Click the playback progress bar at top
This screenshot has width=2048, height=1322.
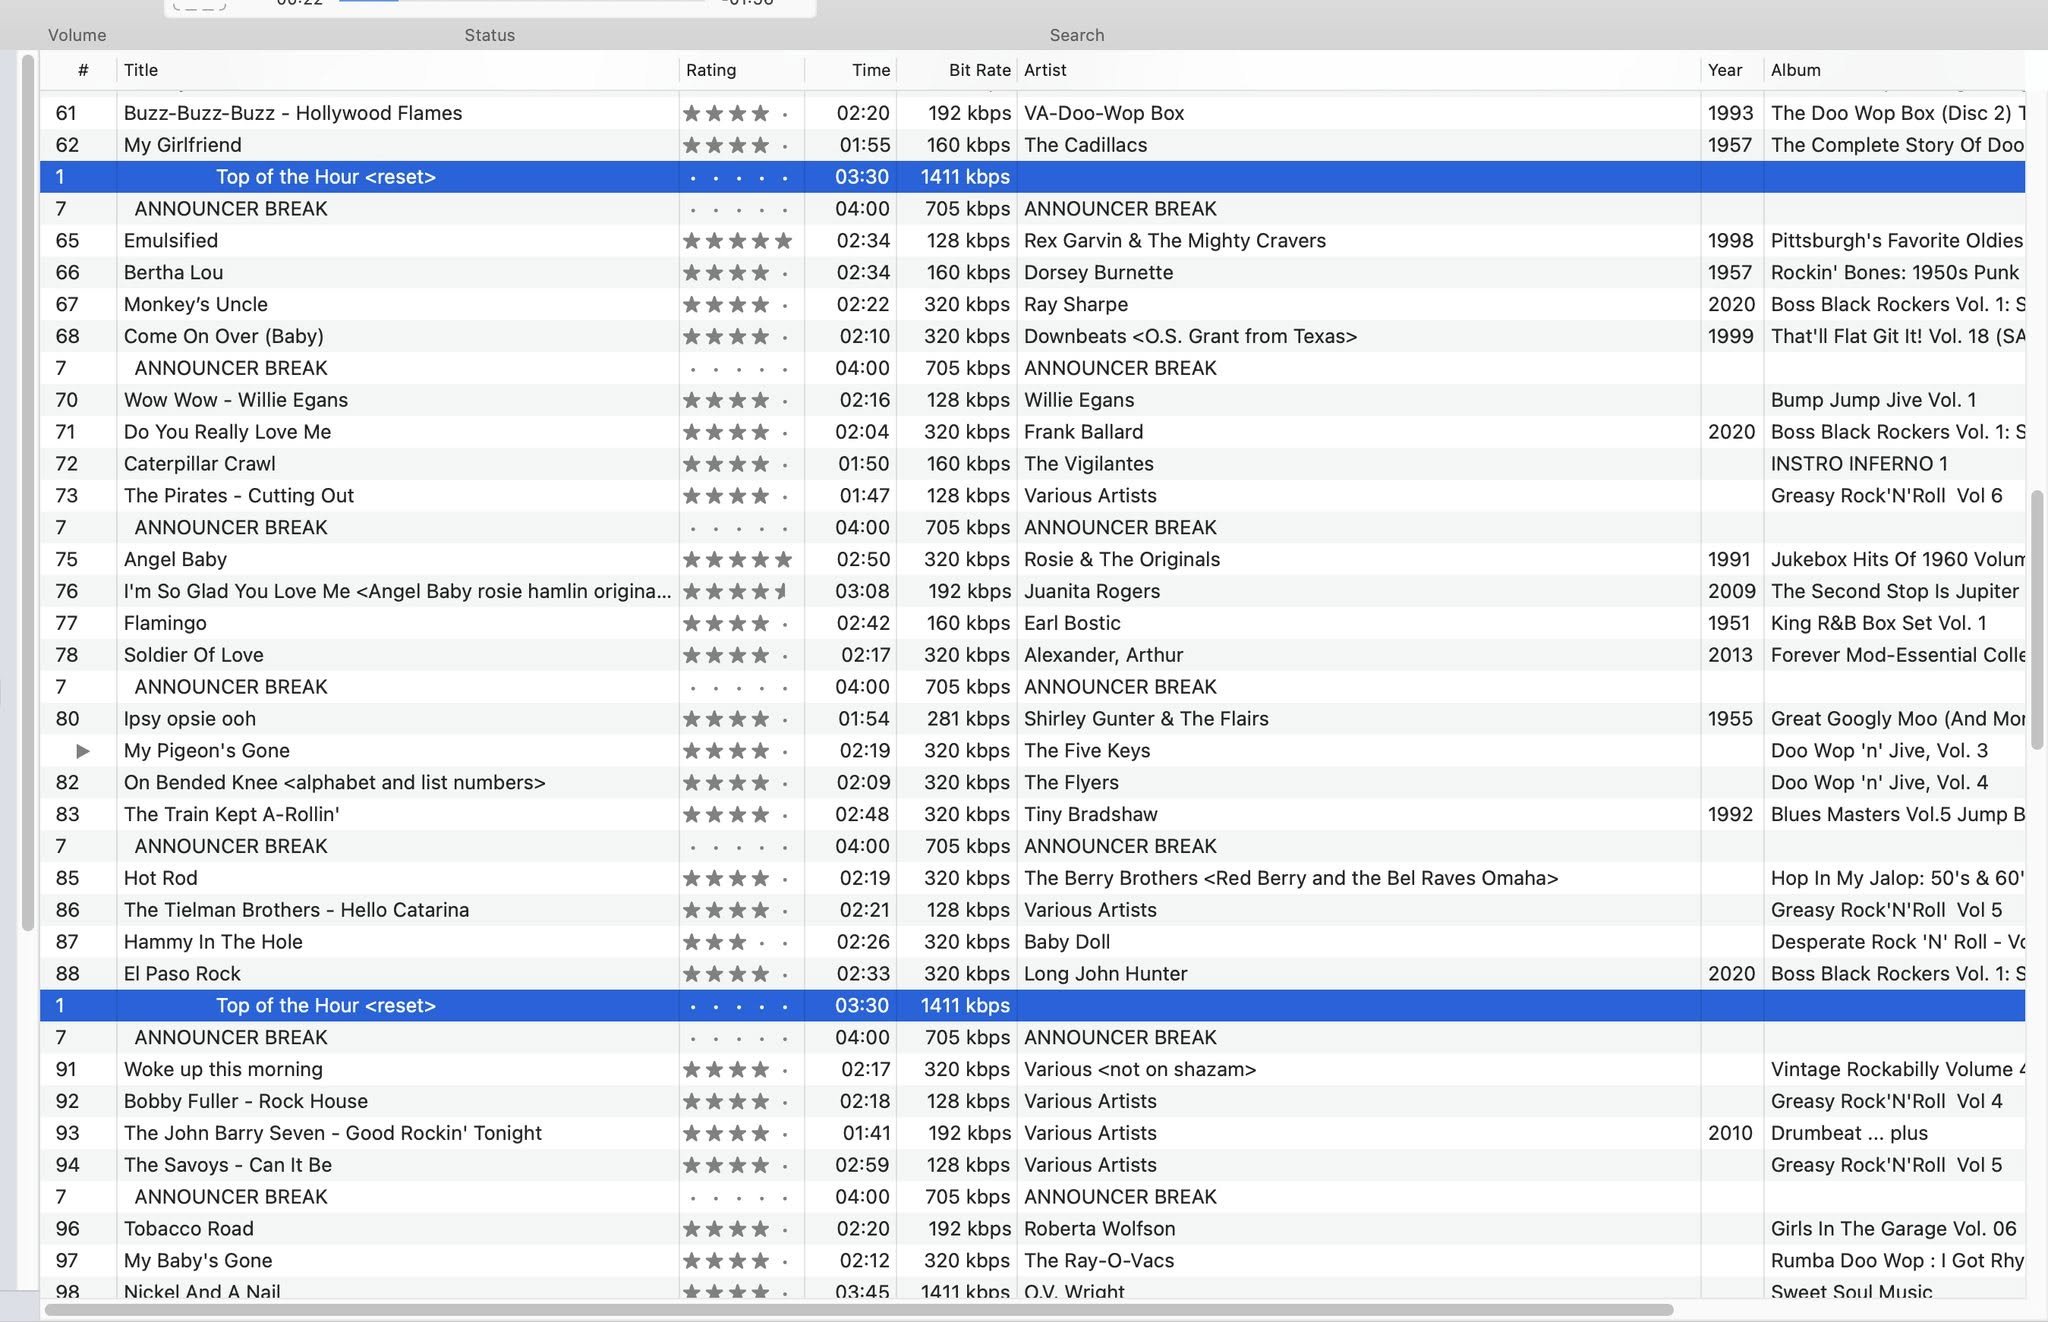(x=521, y=2)
